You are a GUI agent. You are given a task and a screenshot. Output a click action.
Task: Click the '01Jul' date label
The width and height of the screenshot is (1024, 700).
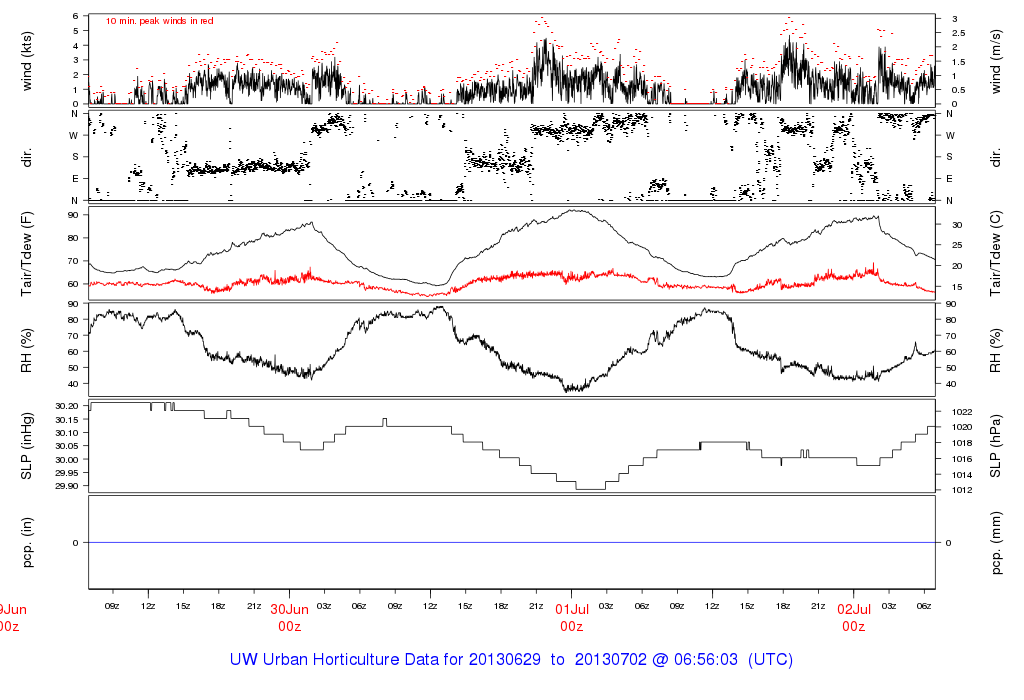coord(571,609)
